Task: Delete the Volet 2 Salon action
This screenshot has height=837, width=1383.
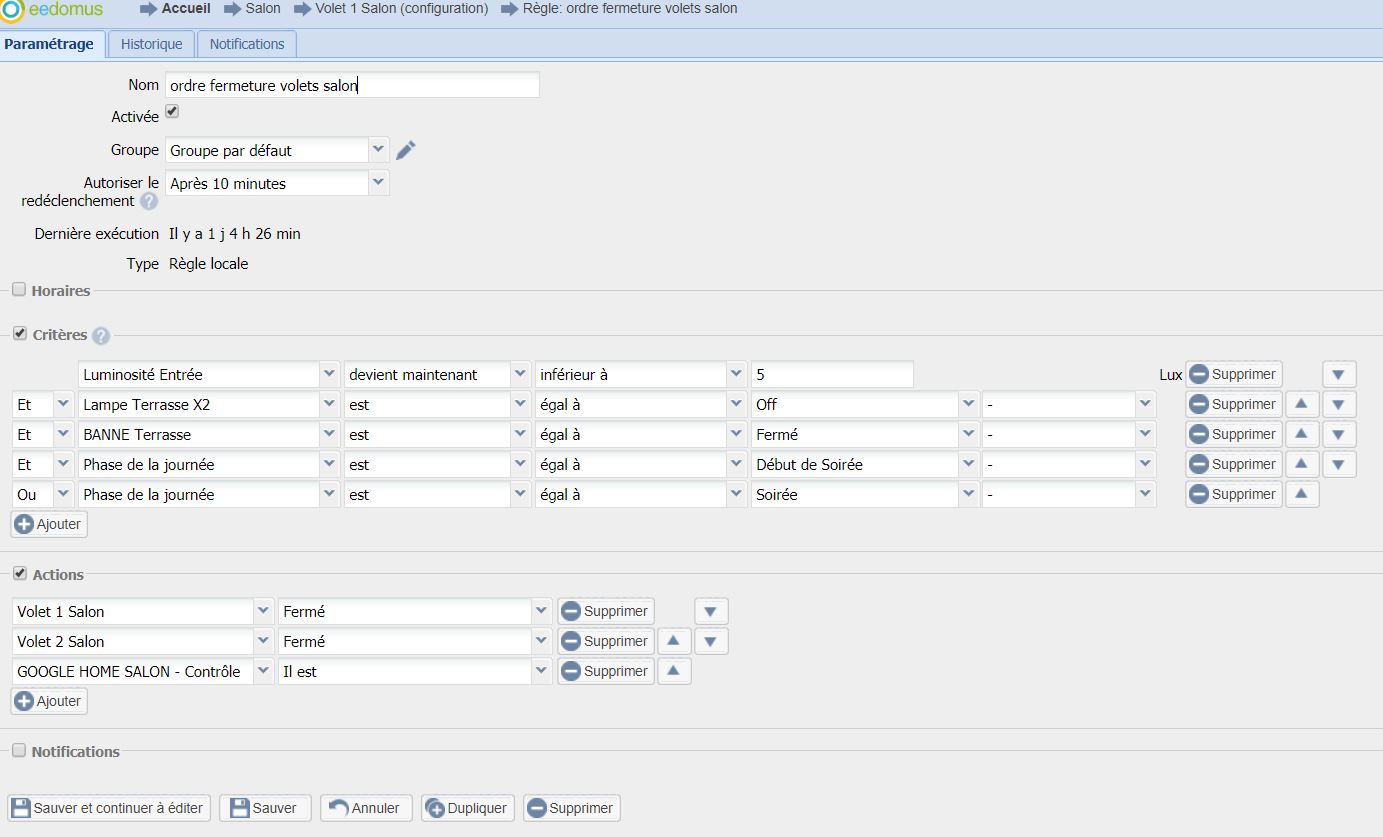Action: pos(606,641)
